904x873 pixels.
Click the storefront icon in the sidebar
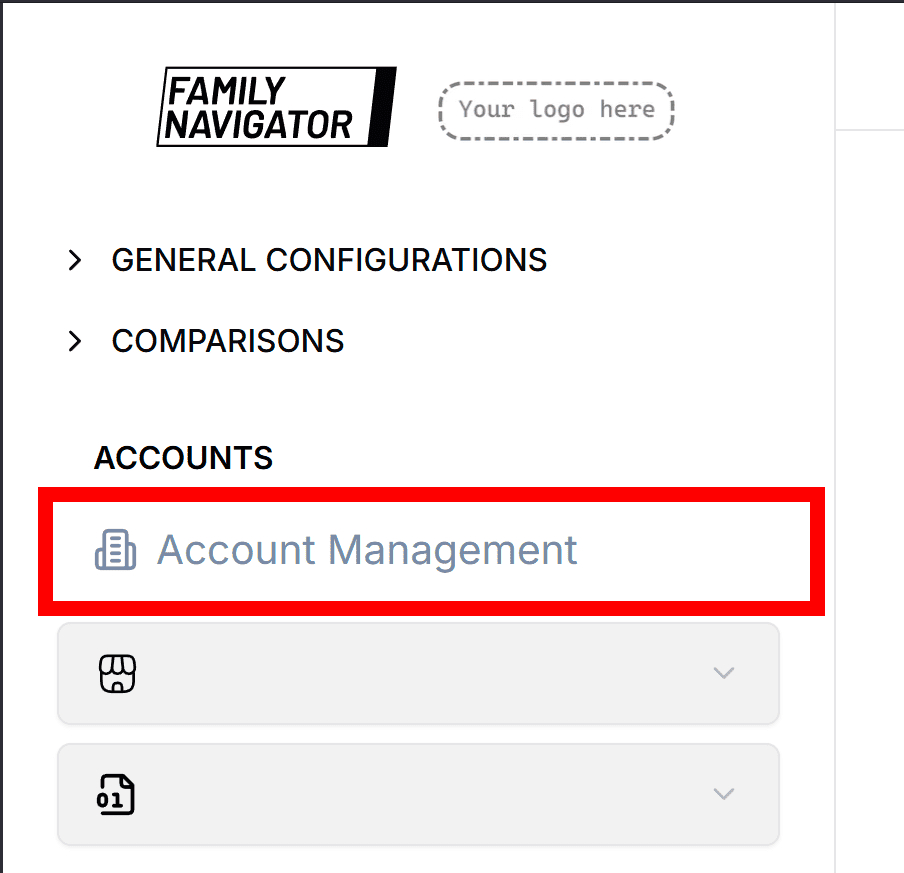(x=116, y=673)
